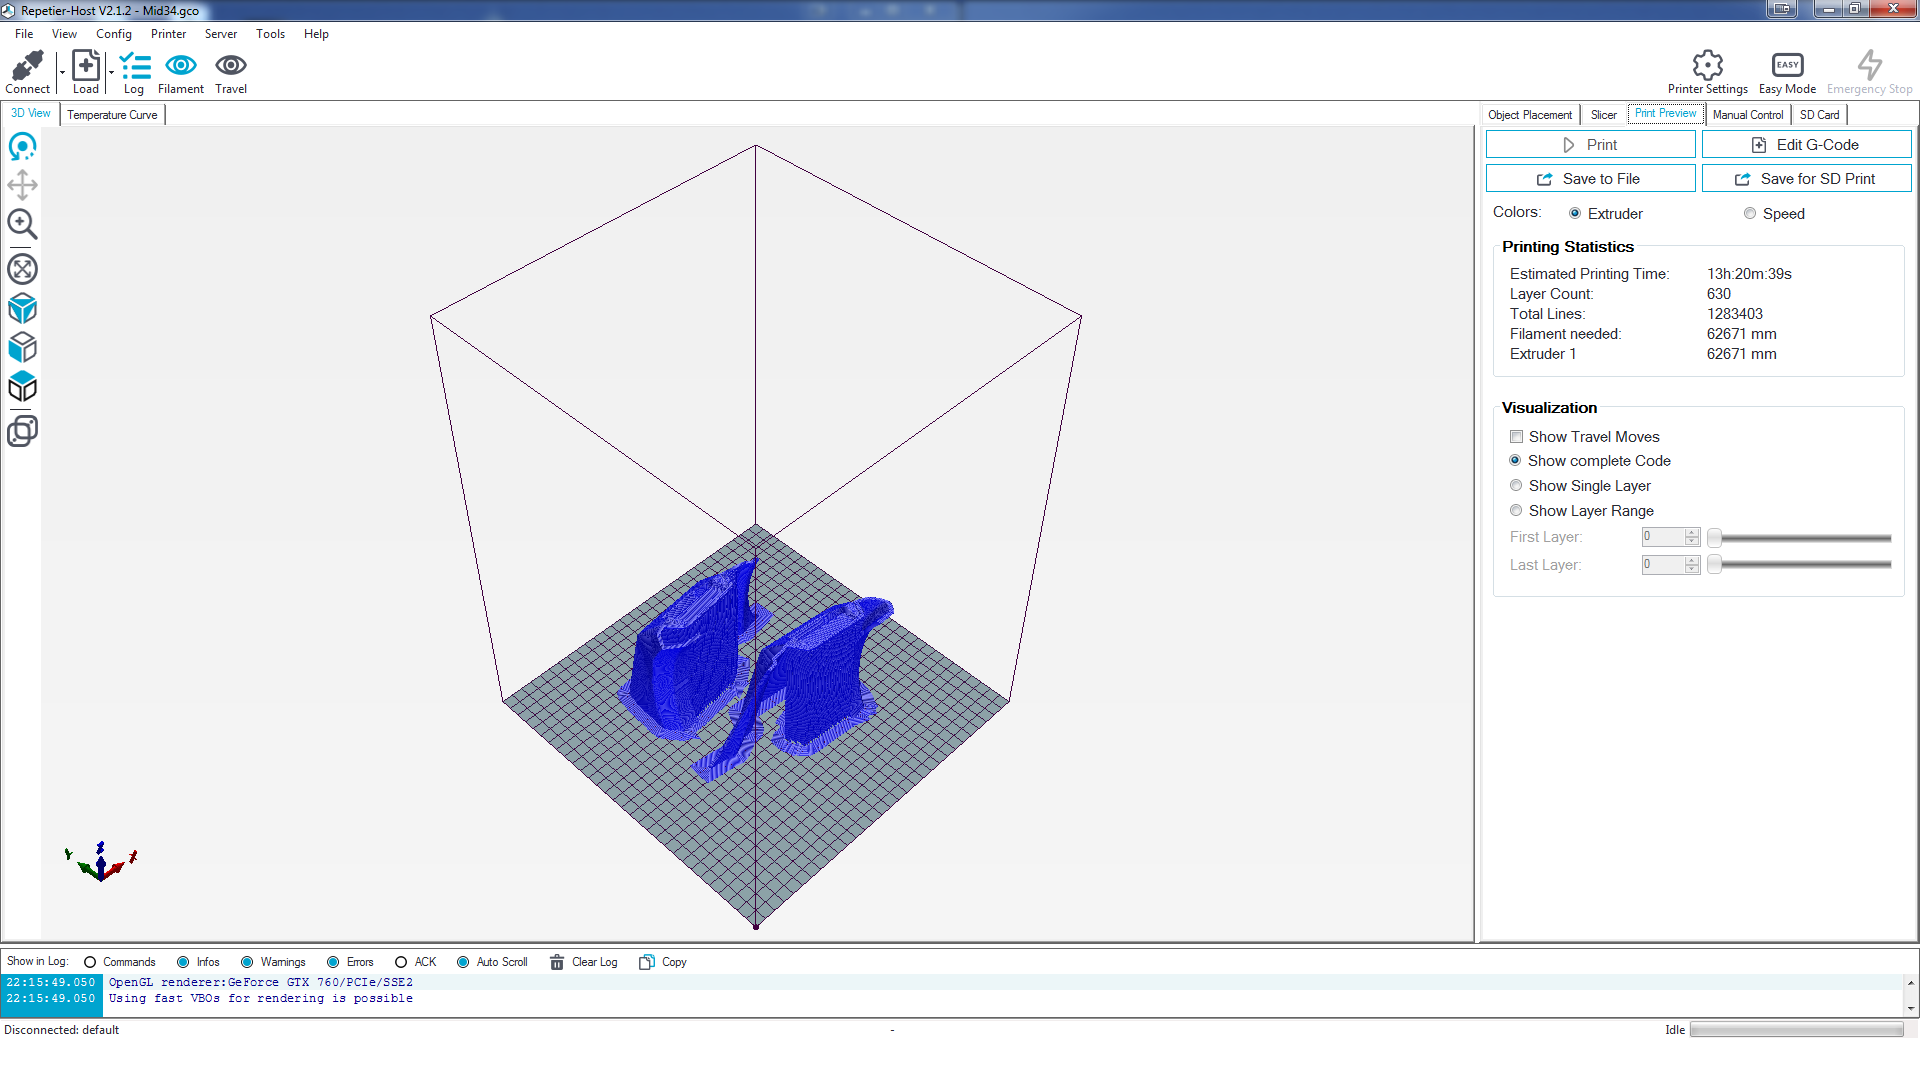Toggle the Log list icon

(x=134, y=66)
